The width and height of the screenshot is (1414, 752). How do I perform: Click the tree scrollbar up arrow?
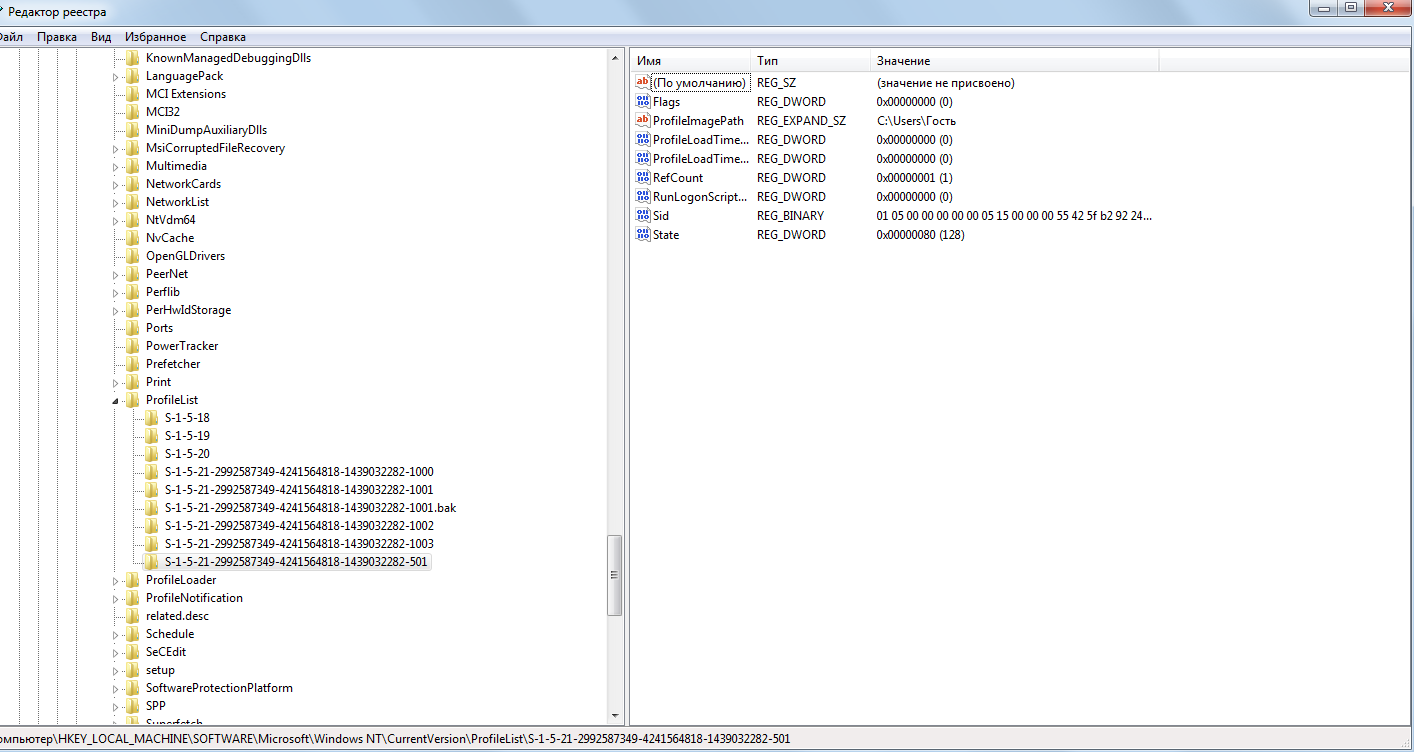pos(615,58)
